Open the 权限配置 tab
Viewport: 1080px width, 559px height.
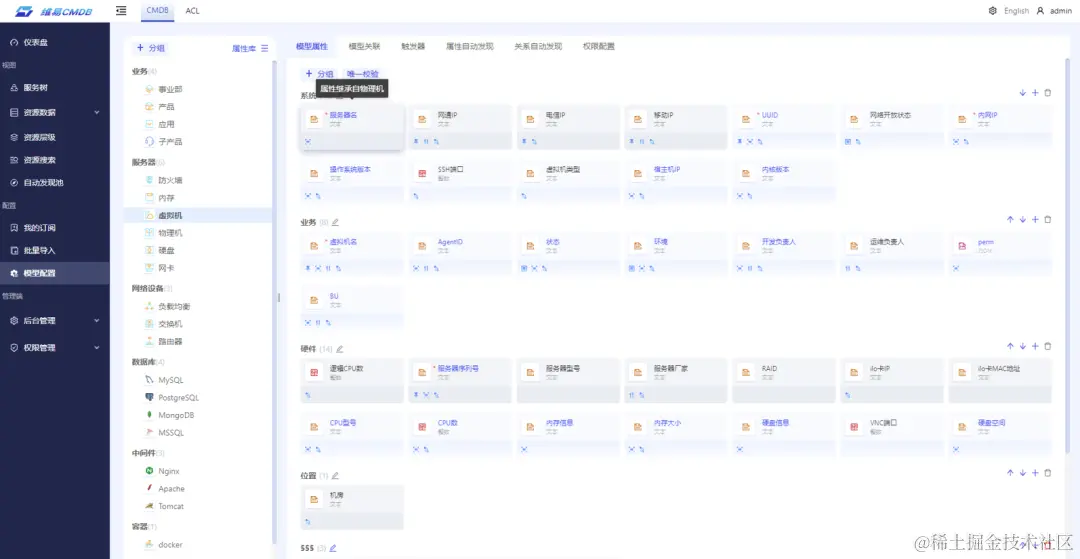point(599,46)
